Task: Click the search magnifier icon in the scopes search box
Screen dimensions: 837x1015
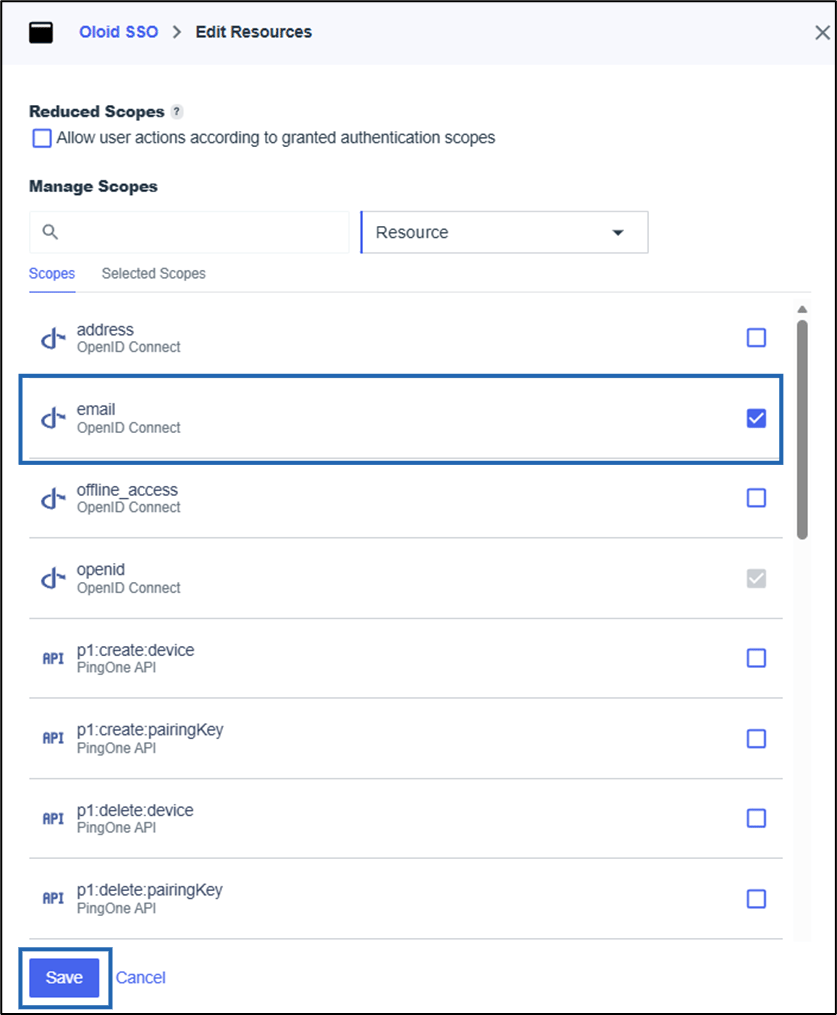Action: pyautogui.click(x=50, y=232)
